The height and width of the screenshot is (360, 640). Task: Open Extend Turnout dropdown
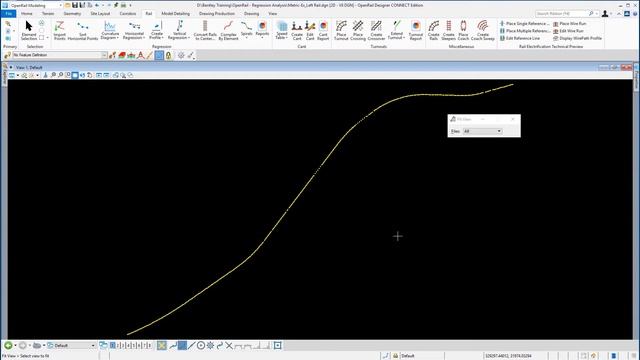(x=396, y=31)
